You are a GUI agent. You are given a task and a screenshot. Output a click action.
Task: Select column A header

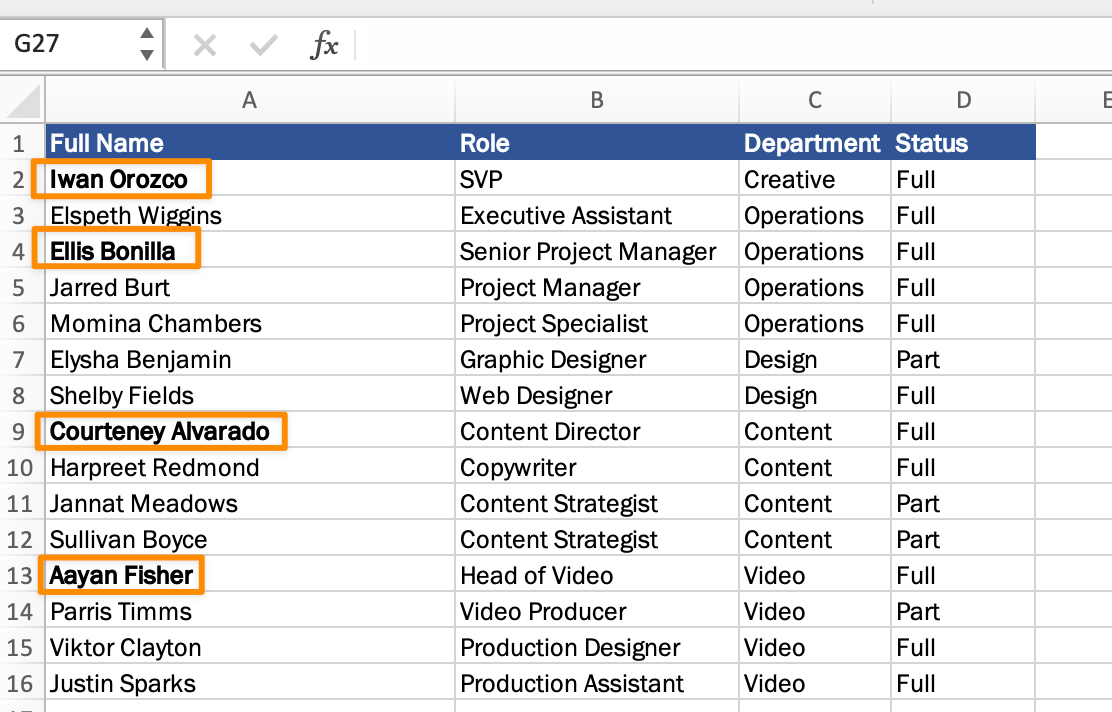pyautogui.click(x=250, y=100)
